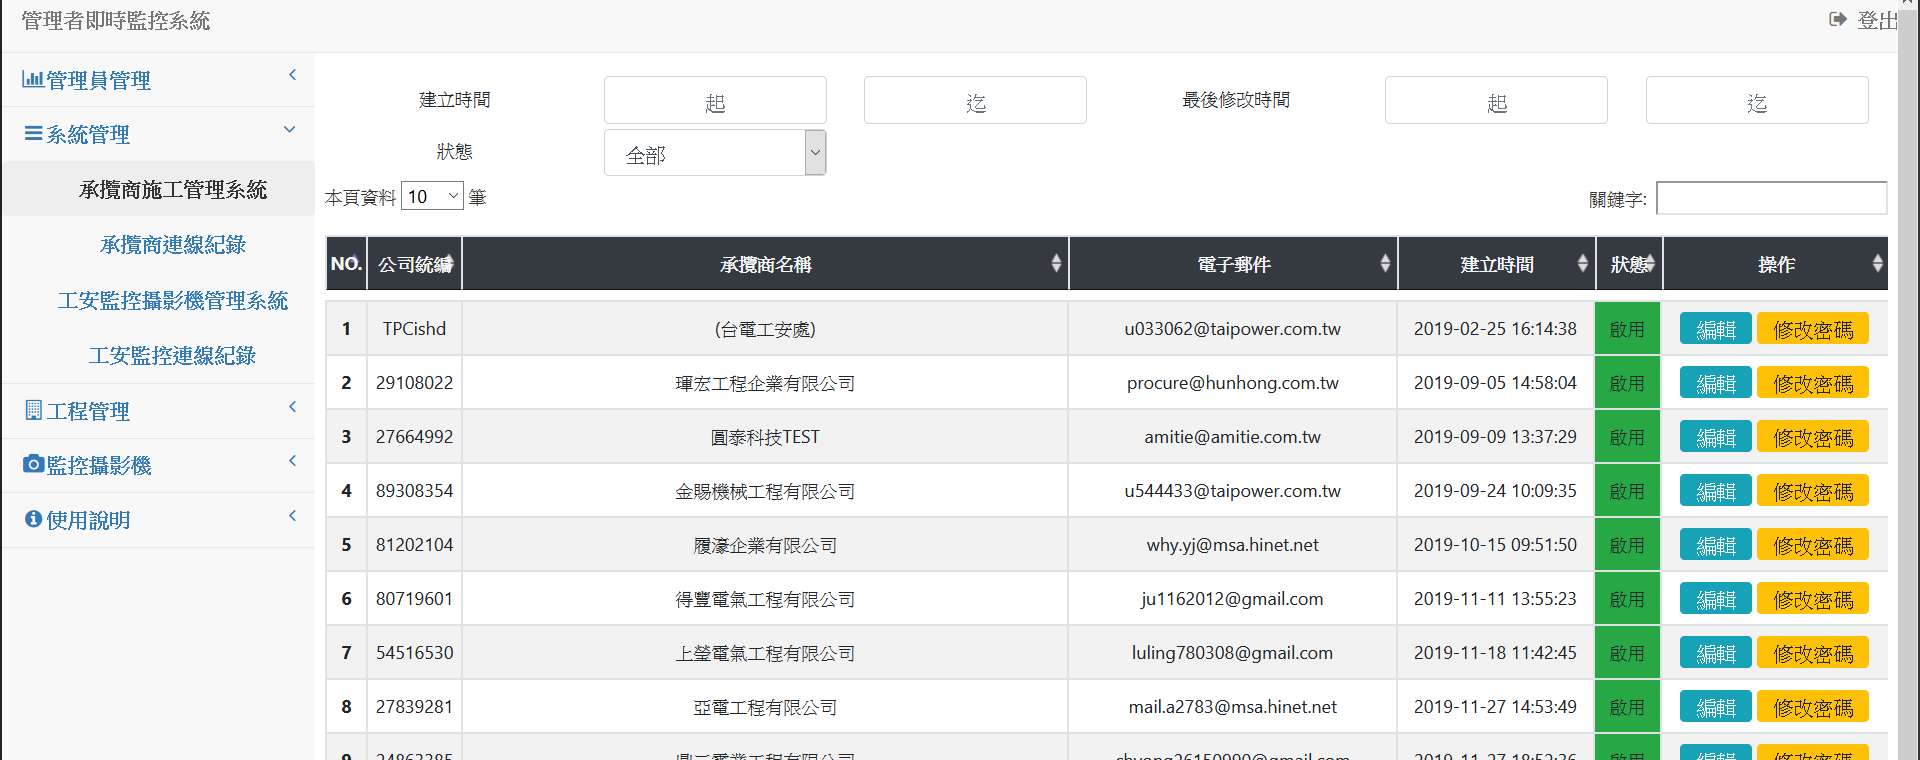Expand 監控攝影機 menu chevron
The image size is (1920, 760).
click(292, 461)
